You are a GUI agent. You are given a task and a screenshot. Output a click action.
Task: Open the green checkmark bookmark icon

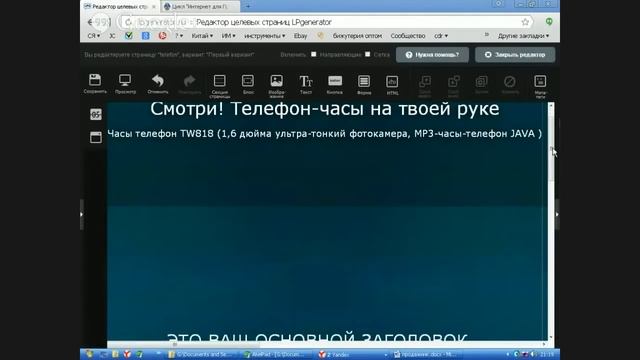tap(129, 36)
